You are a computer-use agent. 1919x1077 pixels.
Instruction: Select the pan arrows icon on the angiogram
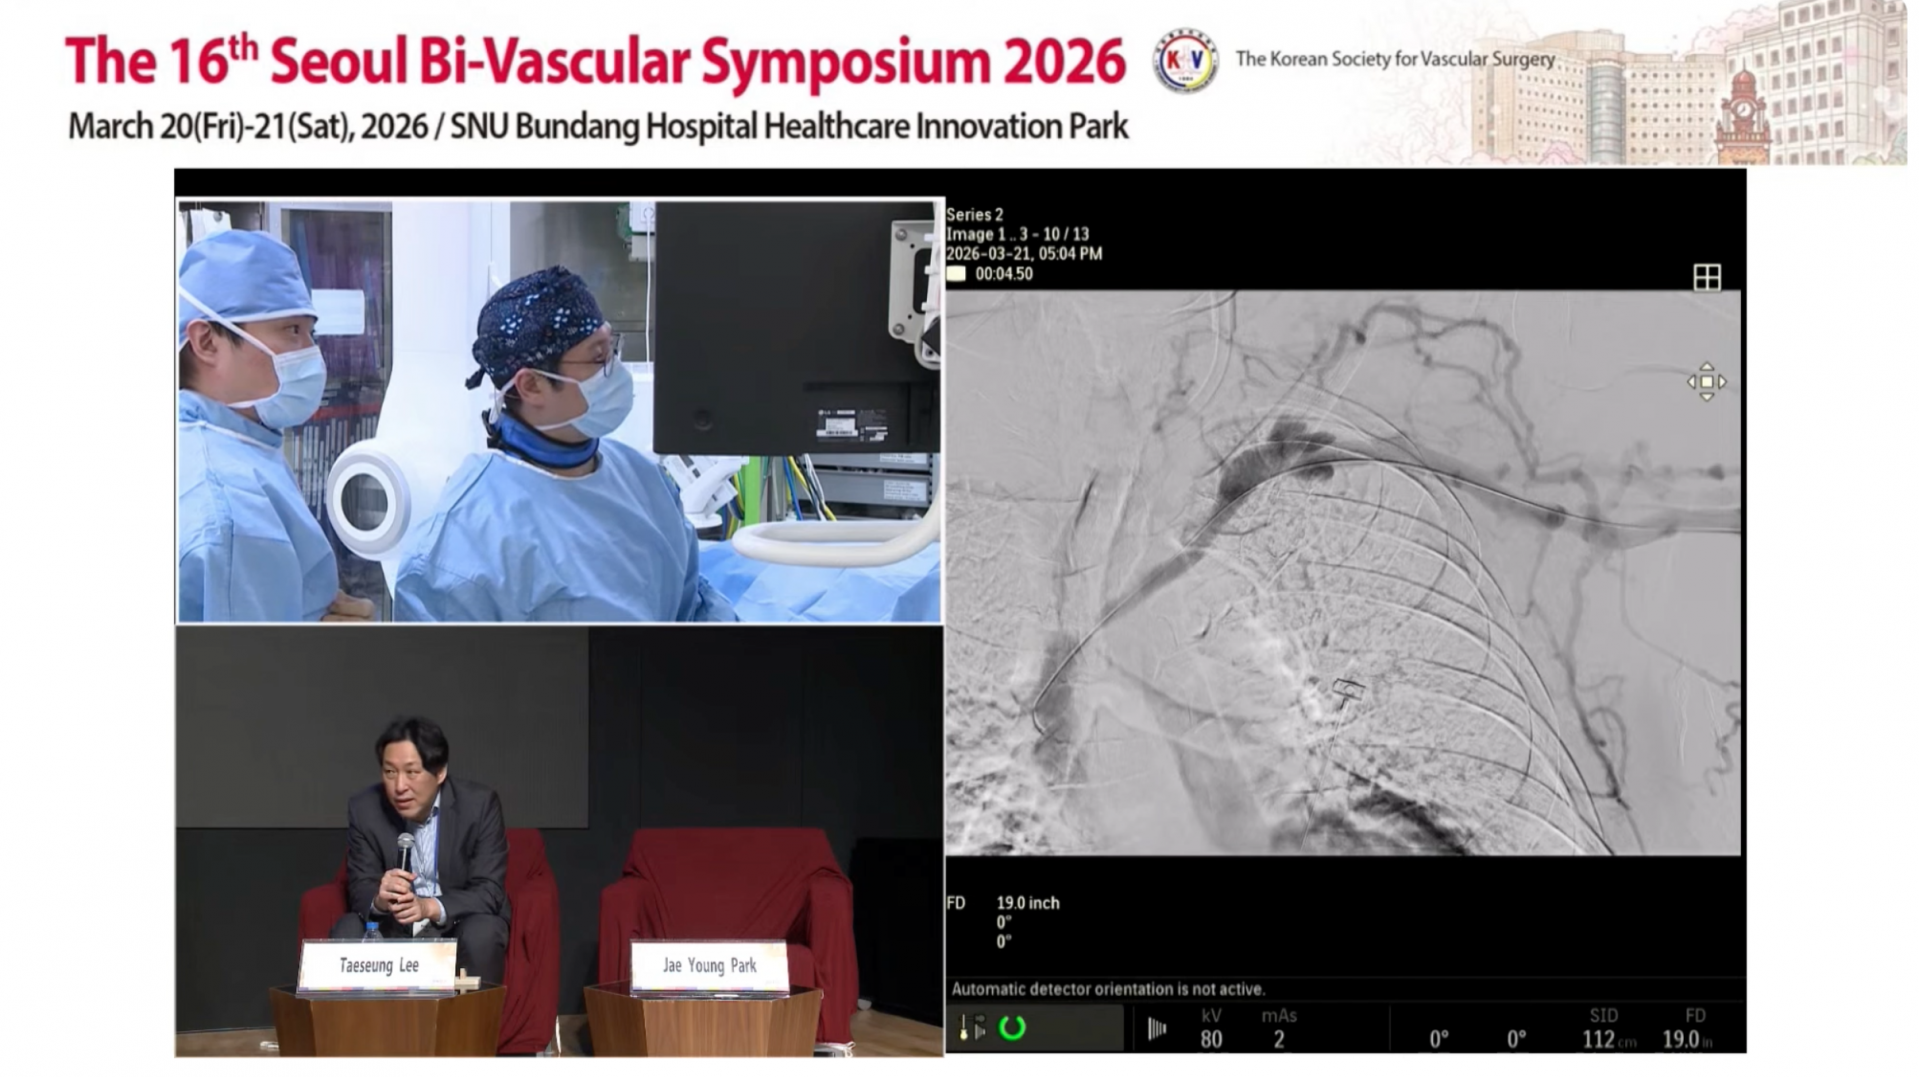1706,382
